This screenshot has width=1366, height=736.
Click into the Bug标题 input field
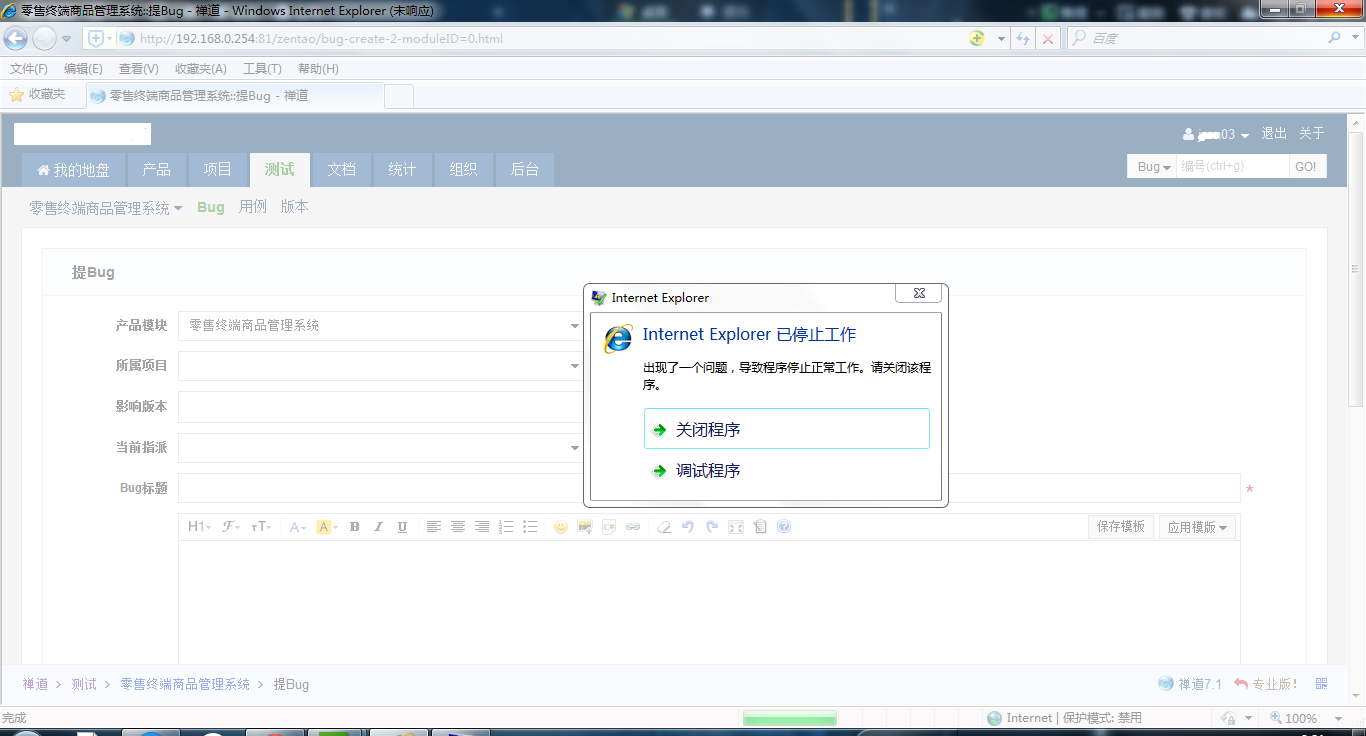(x=709, y=489)
